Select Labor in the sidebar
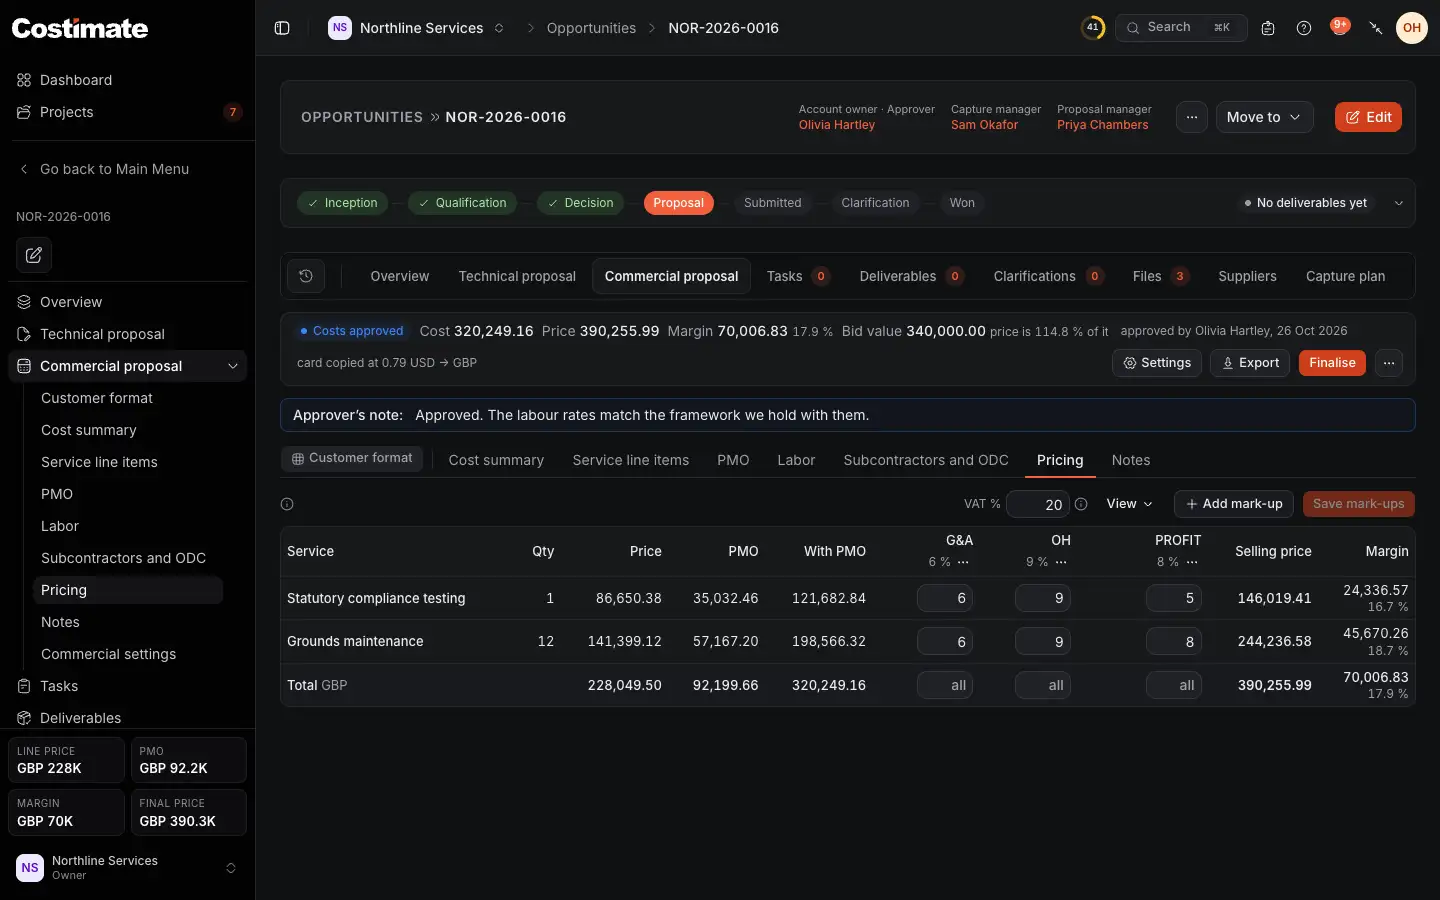 (60, 526)
